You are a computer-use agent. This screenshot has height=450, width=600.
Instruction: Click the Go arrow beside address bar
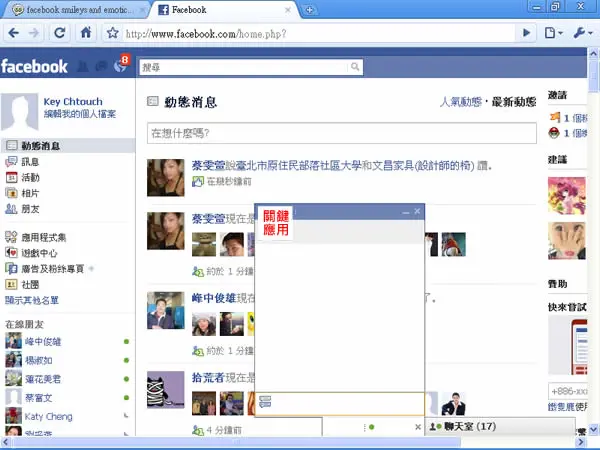point(527,33)
